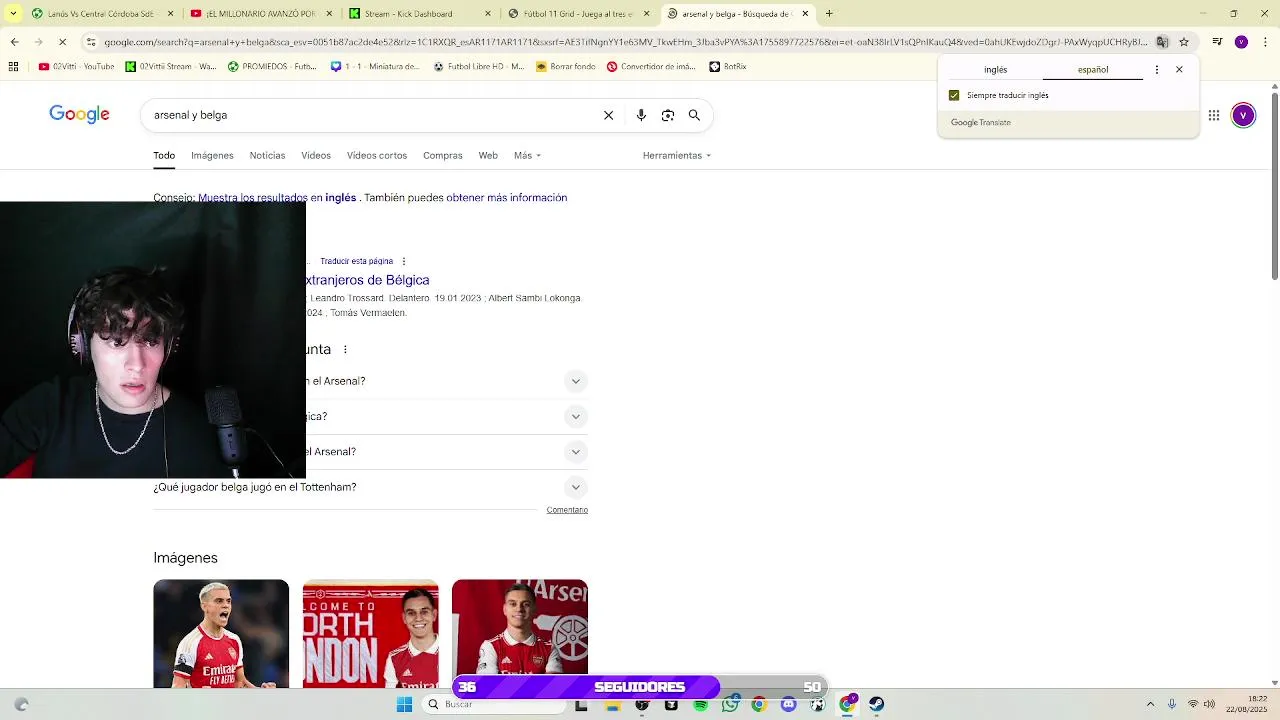Open Steam from the taskbar
The image size is (1280, 720).
[x=876, y=704]
